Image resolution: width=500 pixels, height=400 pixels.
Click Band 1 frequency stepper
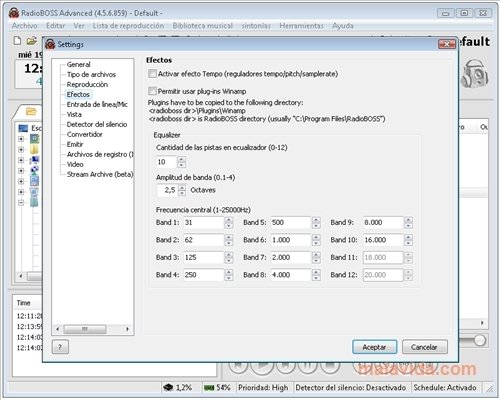pos(229,222)
